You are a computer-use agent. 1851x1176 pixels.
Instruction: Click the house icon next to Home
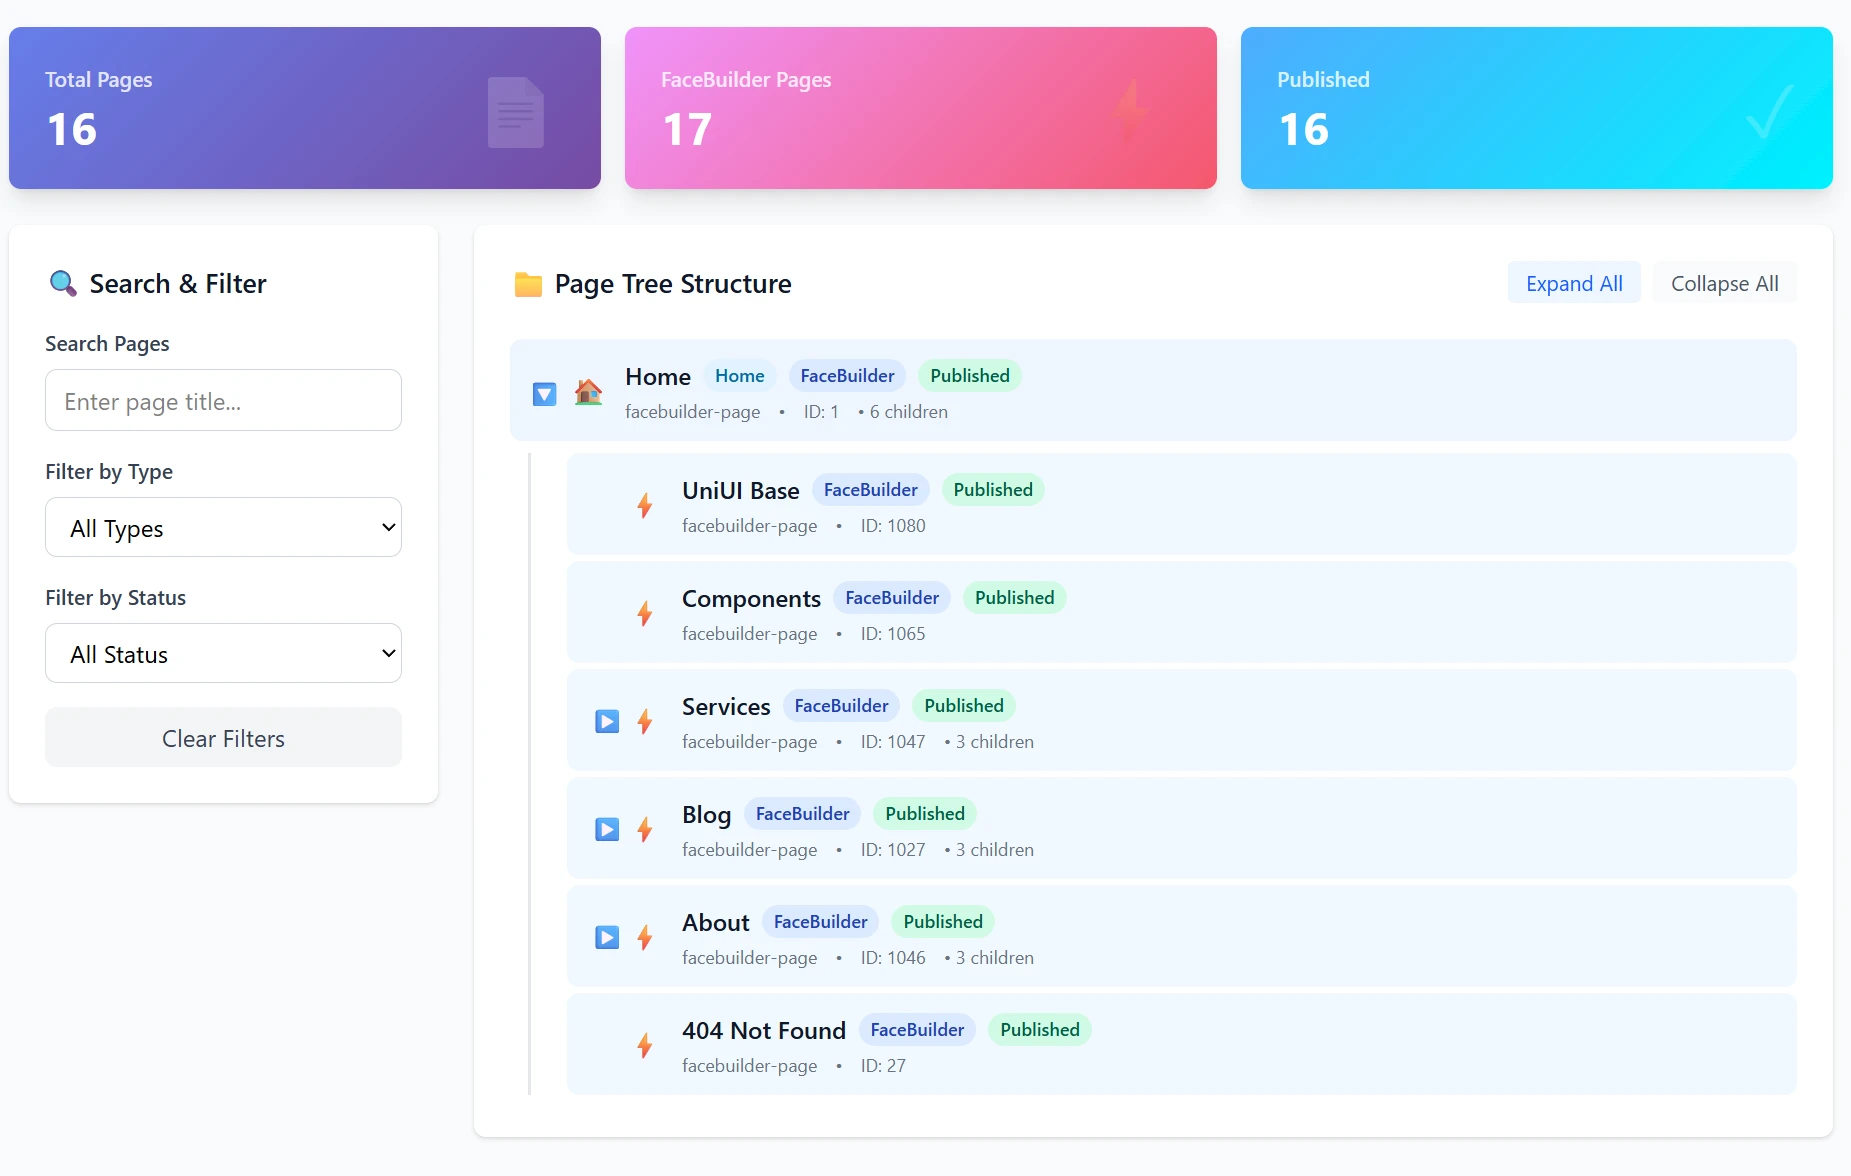588,393
